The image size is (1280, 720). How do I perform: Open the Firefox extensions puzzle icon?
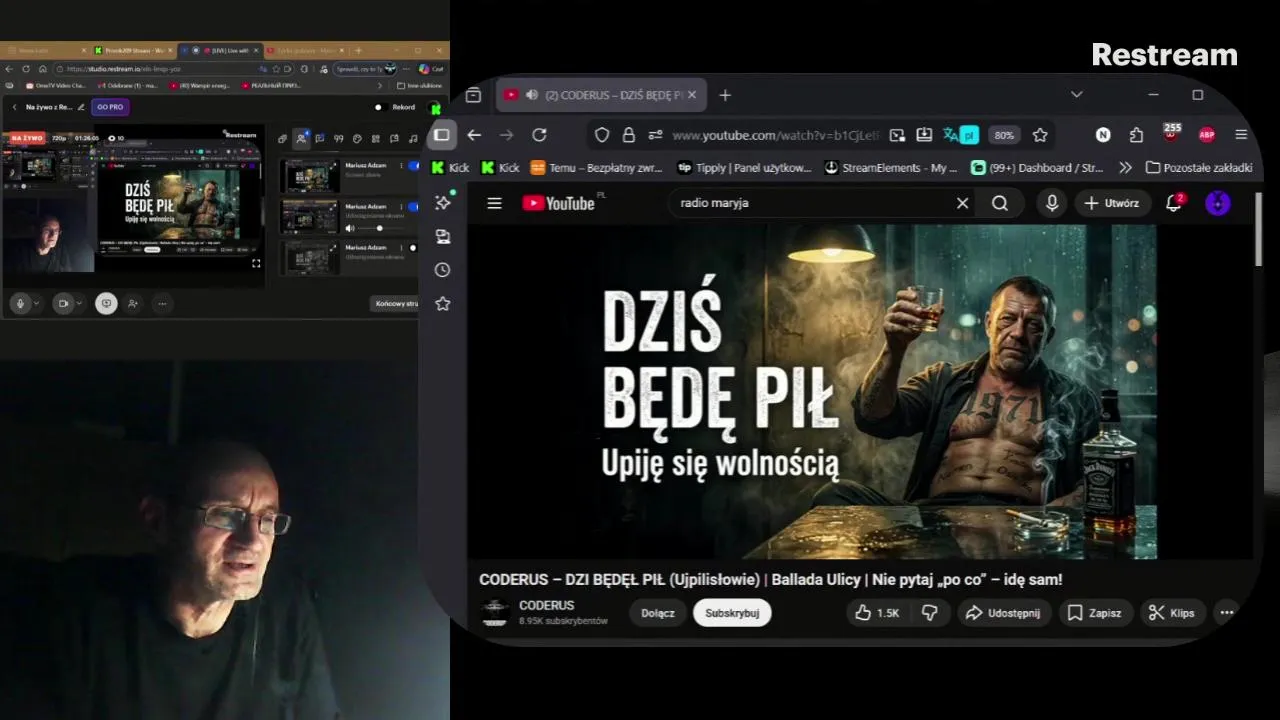pos(1136,135)
